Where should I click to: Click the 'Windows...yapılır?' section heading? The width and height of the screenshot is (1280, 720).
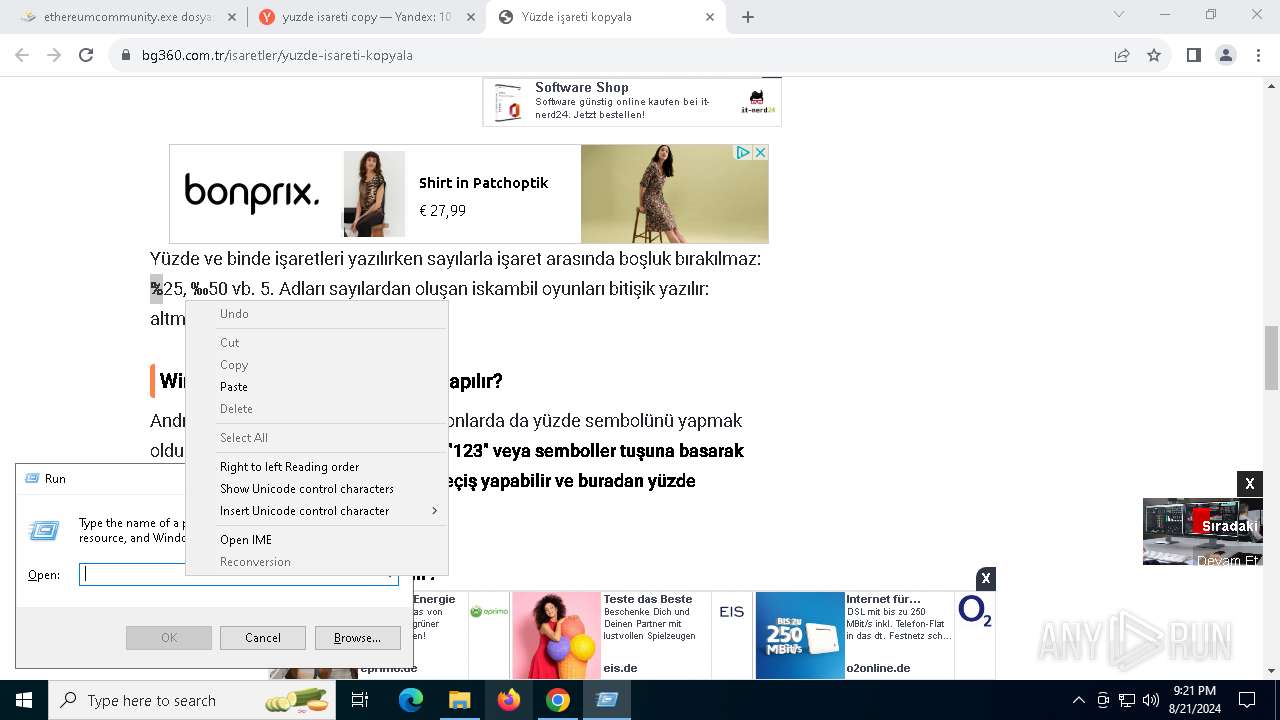click(331, 381)
